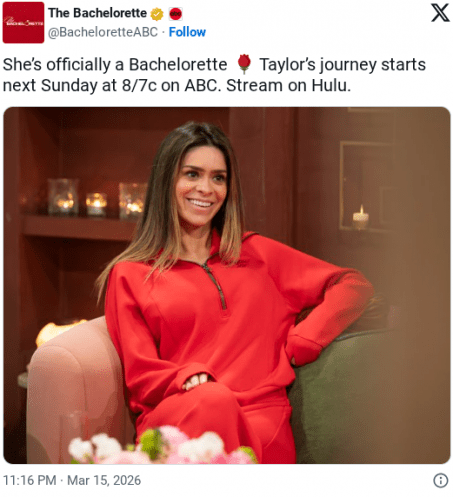The width and height of the screenshot is (453, 497).
Task: Open The Bachelorette red profile avatar
Action: [x=23, y=22]
